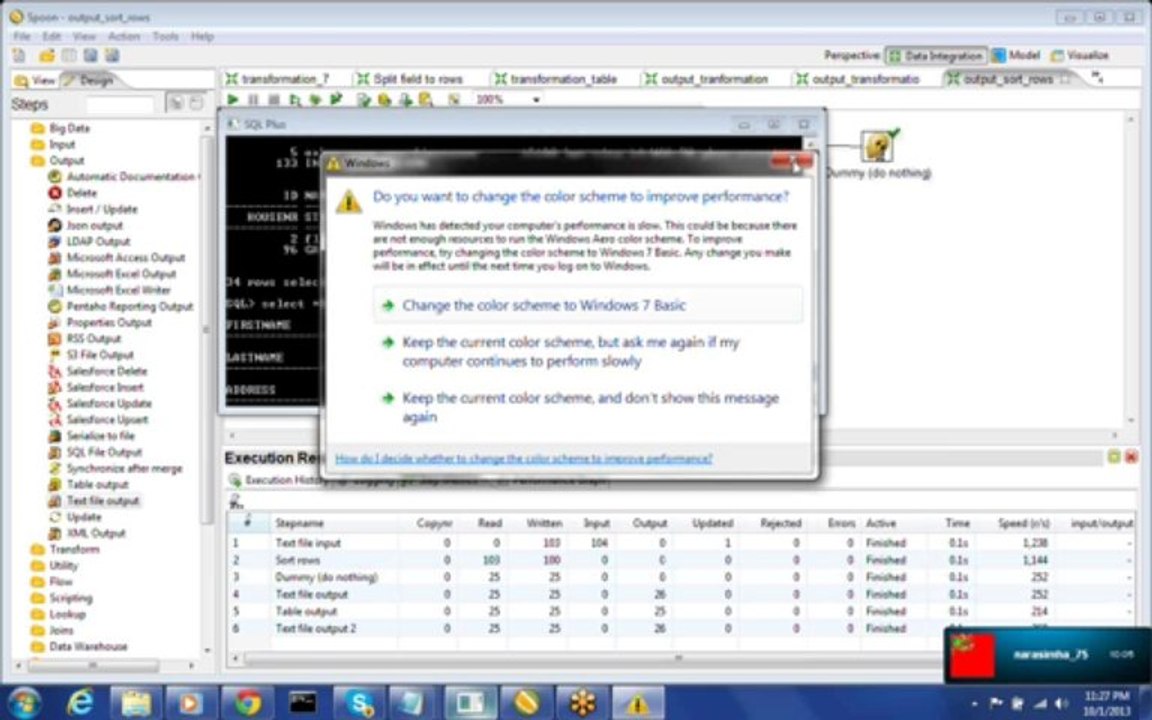
Task: Select Synchronize after merge step
Action: pyautogui.click(x=123, y=468)
